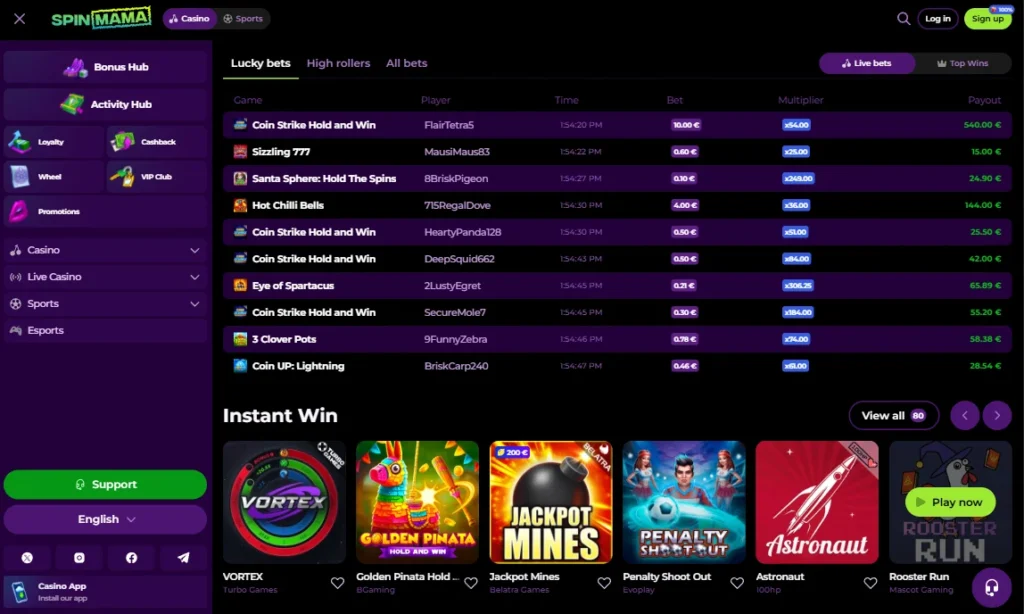
Task: Open the English language dropdown
Action: tap(105, 519)
